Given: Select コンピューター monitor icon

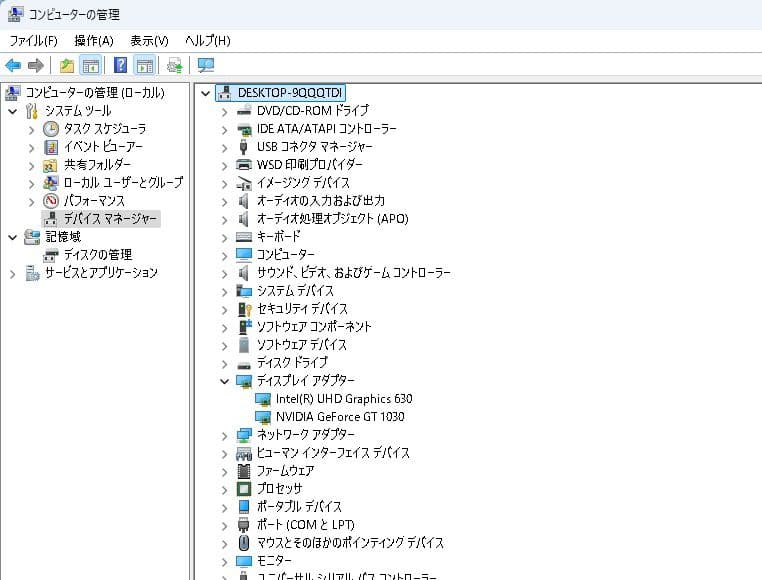Looking at the screenshot, I should pos(244,254).
